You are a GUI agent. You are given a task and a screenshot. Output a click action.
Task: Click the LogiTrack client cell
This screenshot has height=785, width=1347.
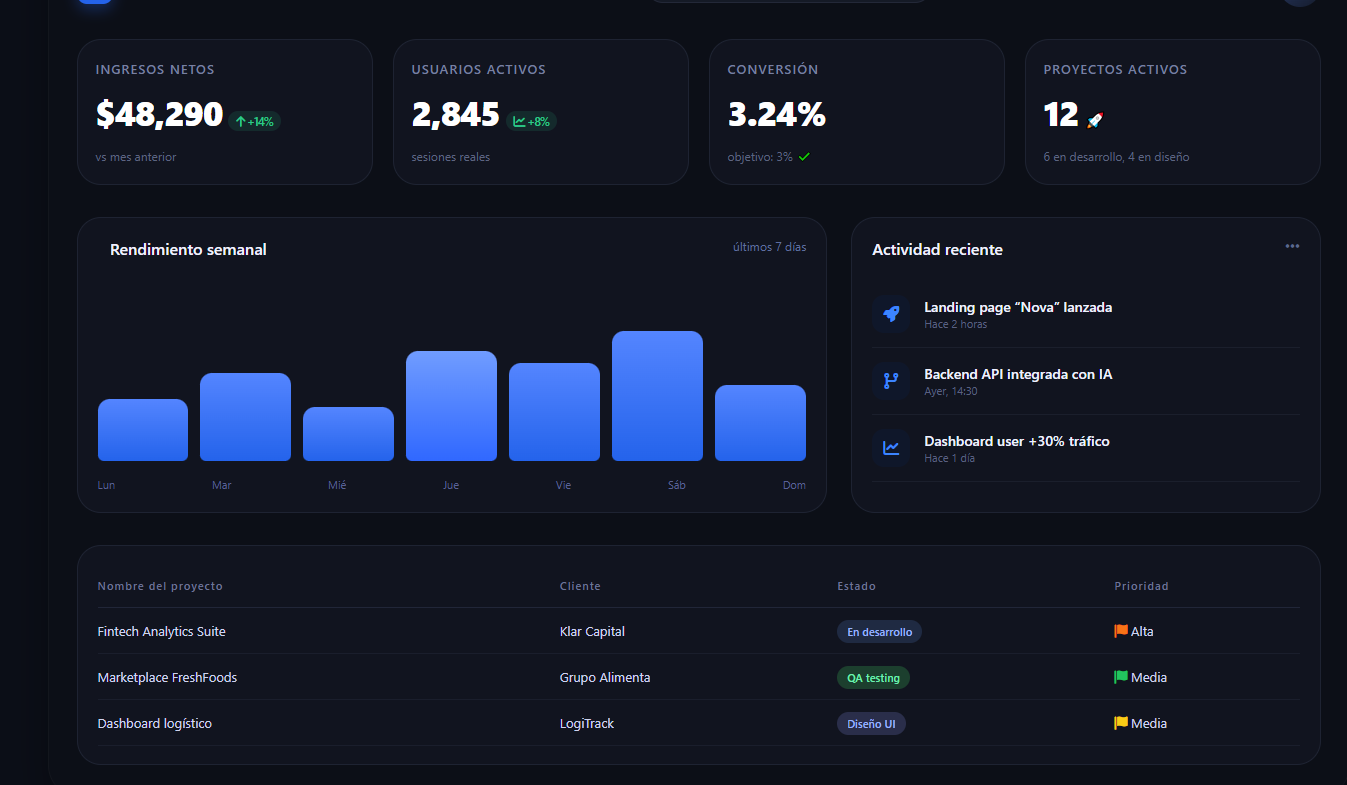(x=587, y=724)
